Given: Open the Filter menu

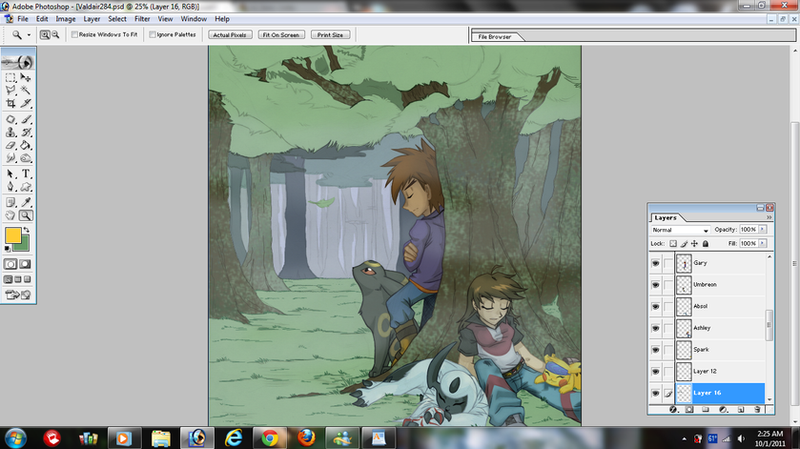Looking at the screenshot, I should coord(142,19).
